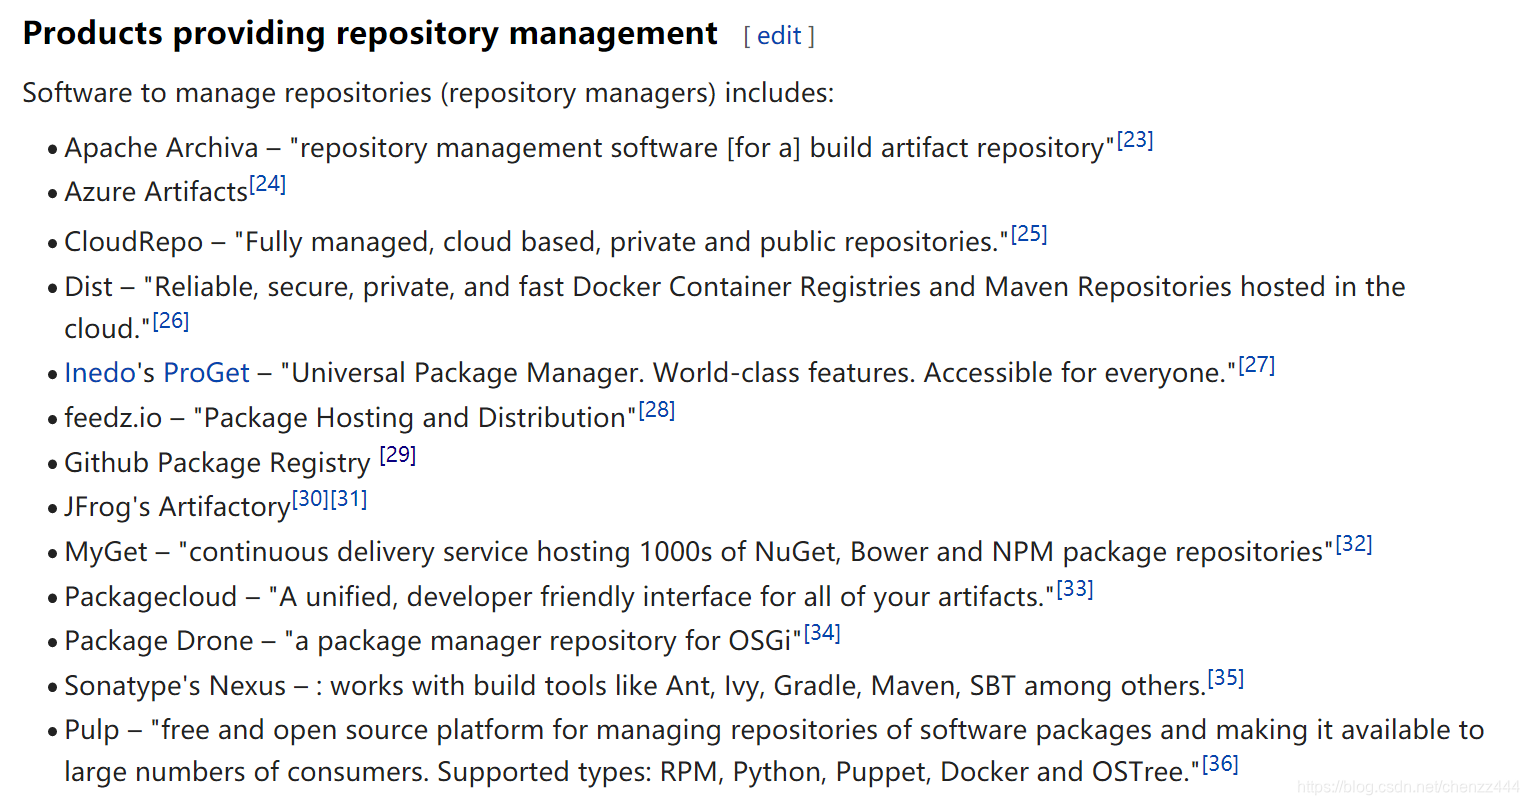Click the text MyGet
This screenshot has width=1529, height=805.
click(x=106, y=552)
